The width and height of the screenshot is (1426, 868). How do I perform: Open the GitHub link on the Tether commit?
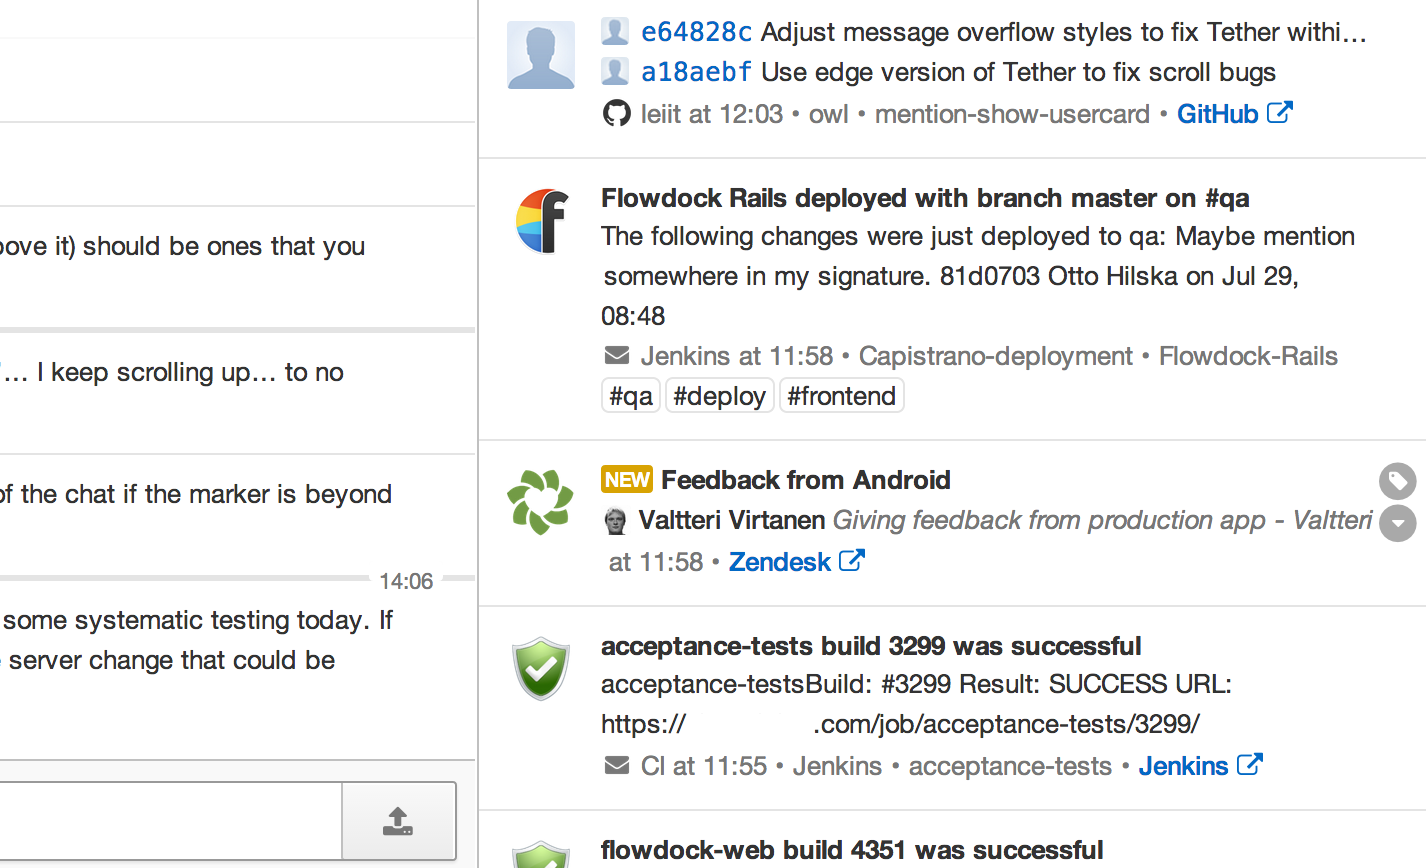click(1218, 113)
